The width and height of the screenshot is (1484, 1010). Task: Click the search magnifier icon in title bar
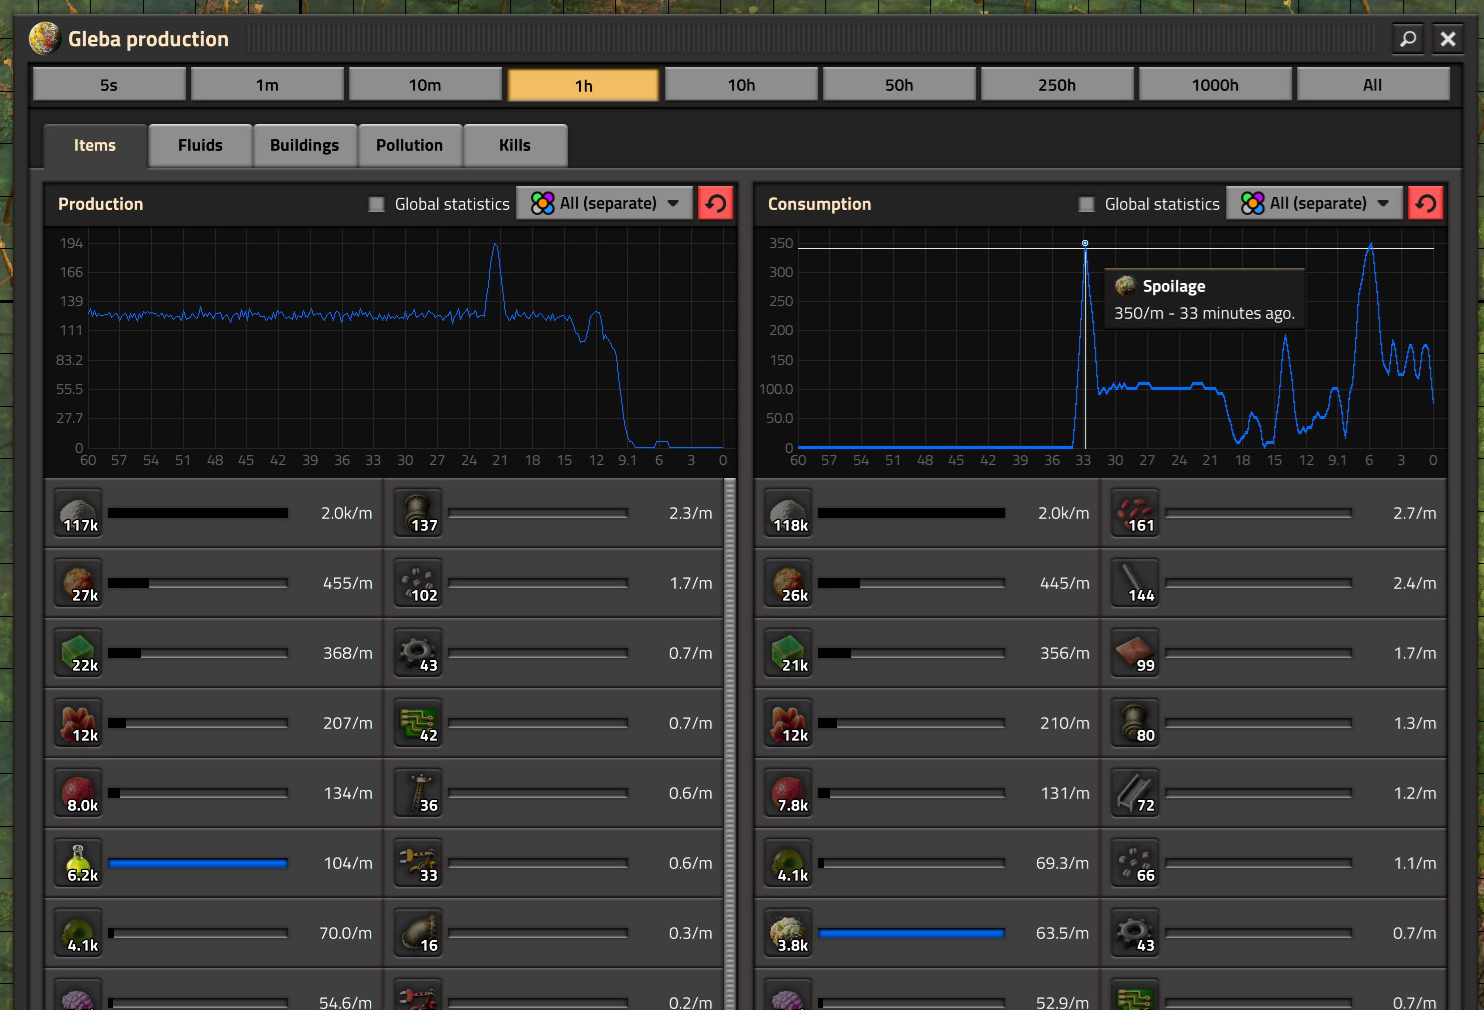click(1408, 39)
